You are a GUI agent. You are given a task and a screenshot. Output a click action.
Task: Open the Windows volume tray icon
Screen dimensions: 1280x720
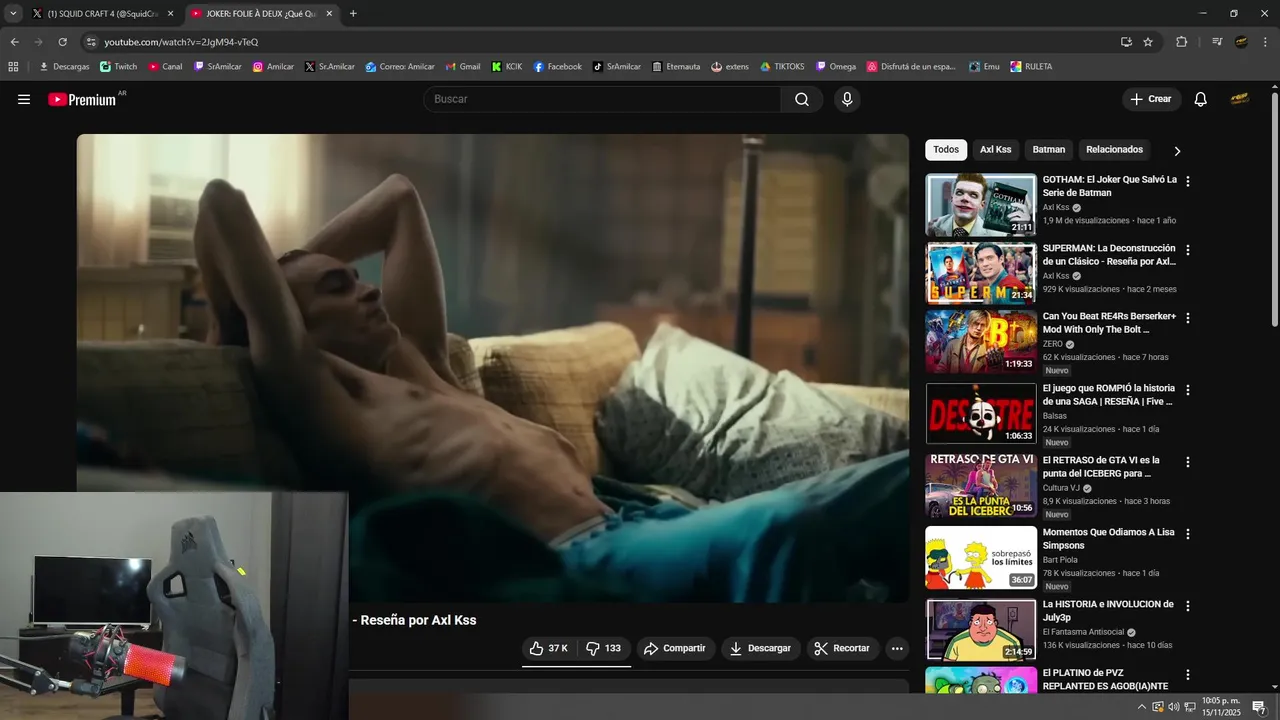[1173, 707]
